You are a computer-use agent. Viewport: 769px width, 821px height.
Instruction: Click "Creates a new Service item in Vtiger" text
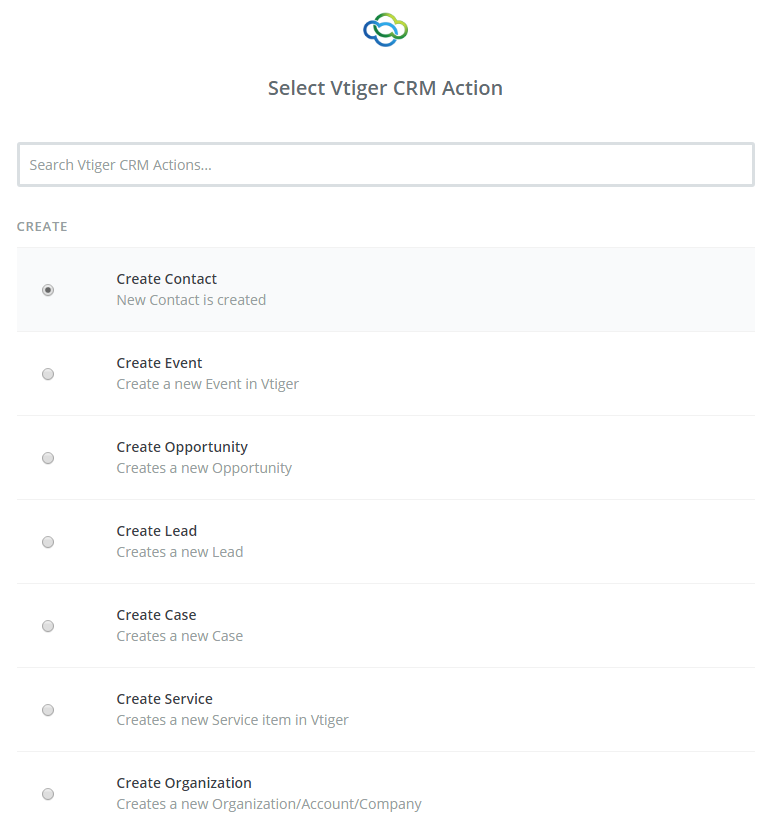(x=232, y=720)
